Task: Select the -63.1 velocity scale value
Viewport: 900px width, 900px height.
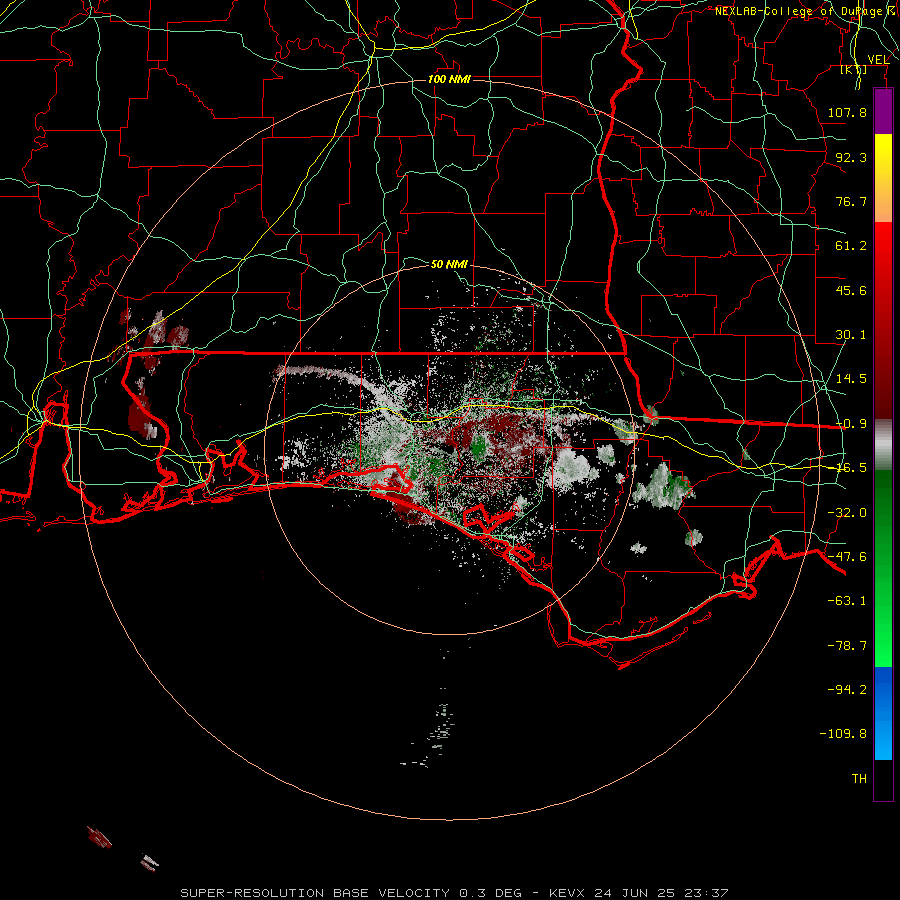Action: click(x=847, y=601)
